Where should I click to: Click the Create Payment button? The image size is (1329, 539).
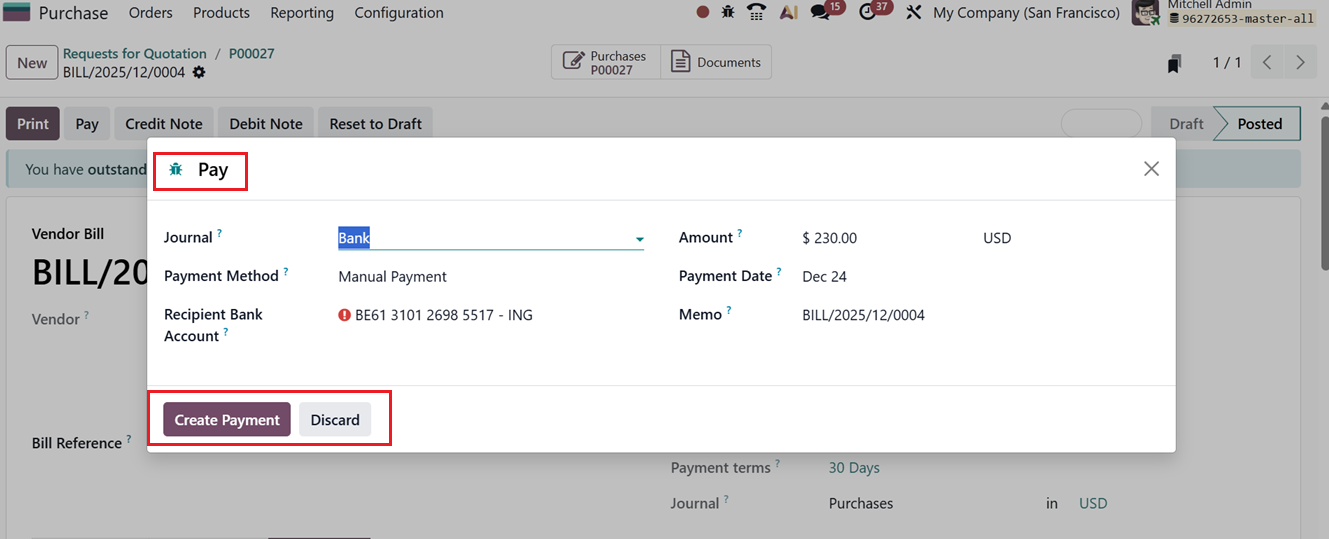coord(227,420)
